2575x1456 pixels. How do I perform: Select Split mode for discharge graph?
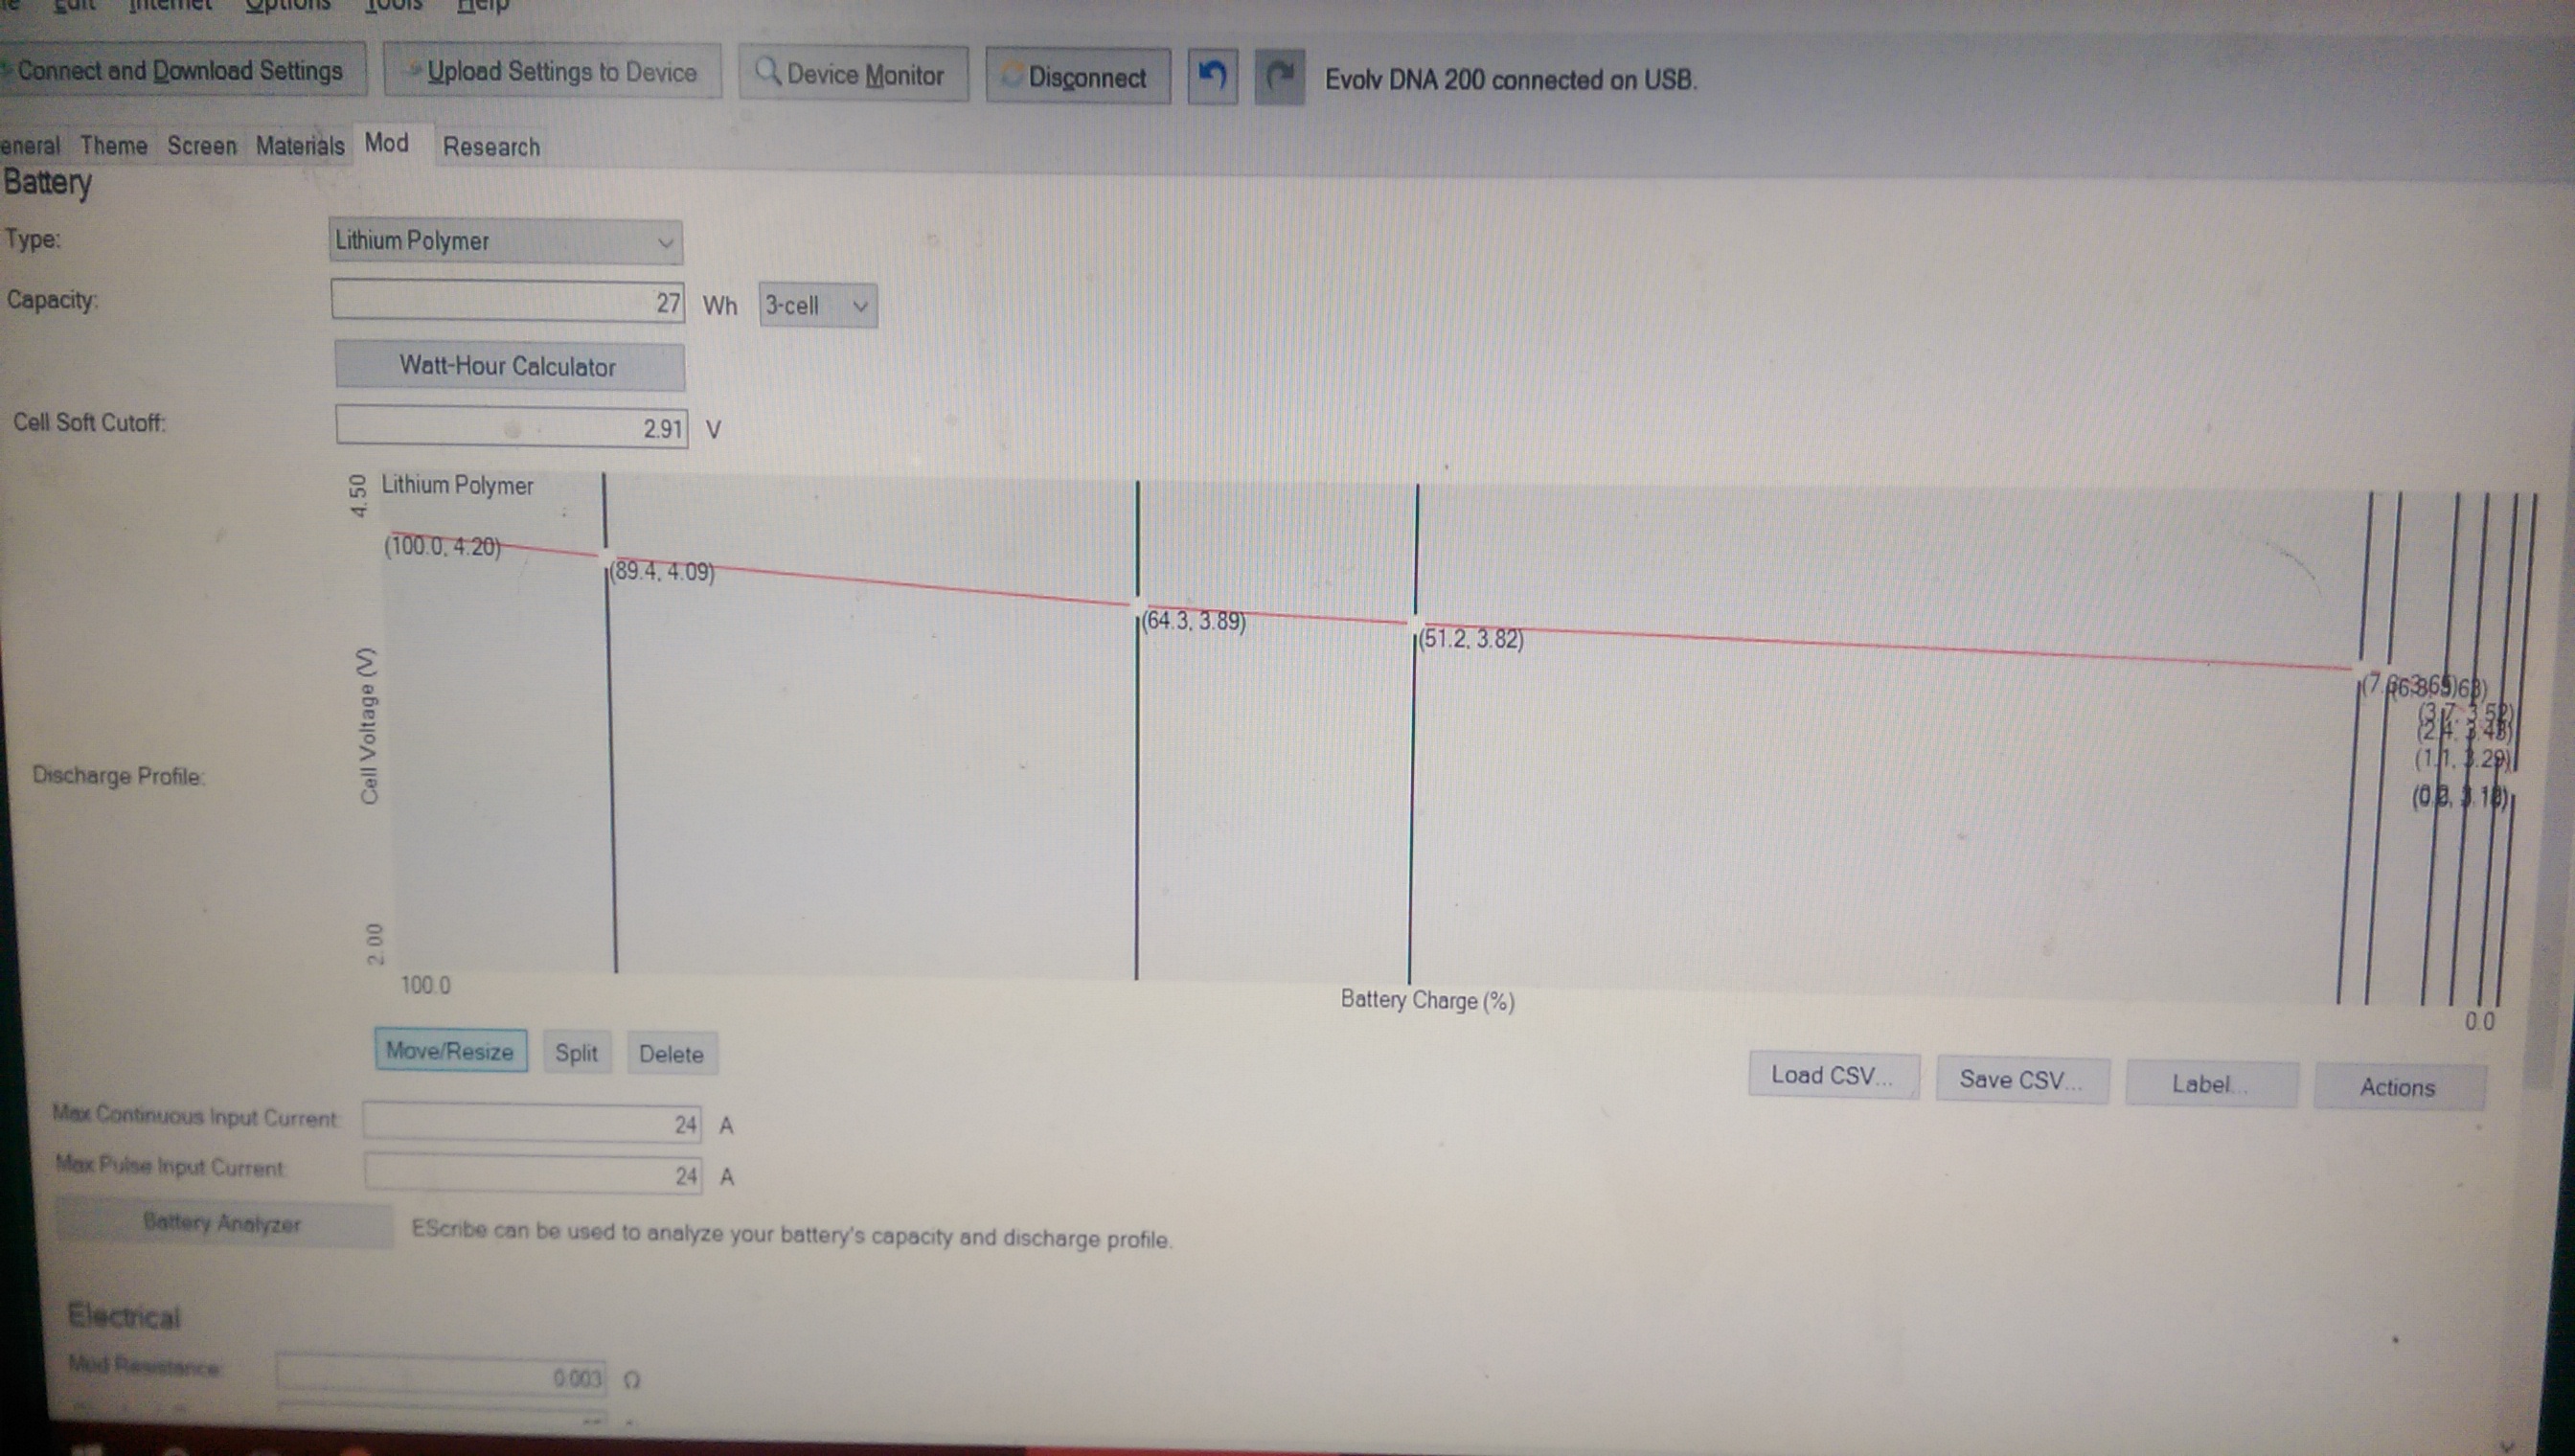576,1053
